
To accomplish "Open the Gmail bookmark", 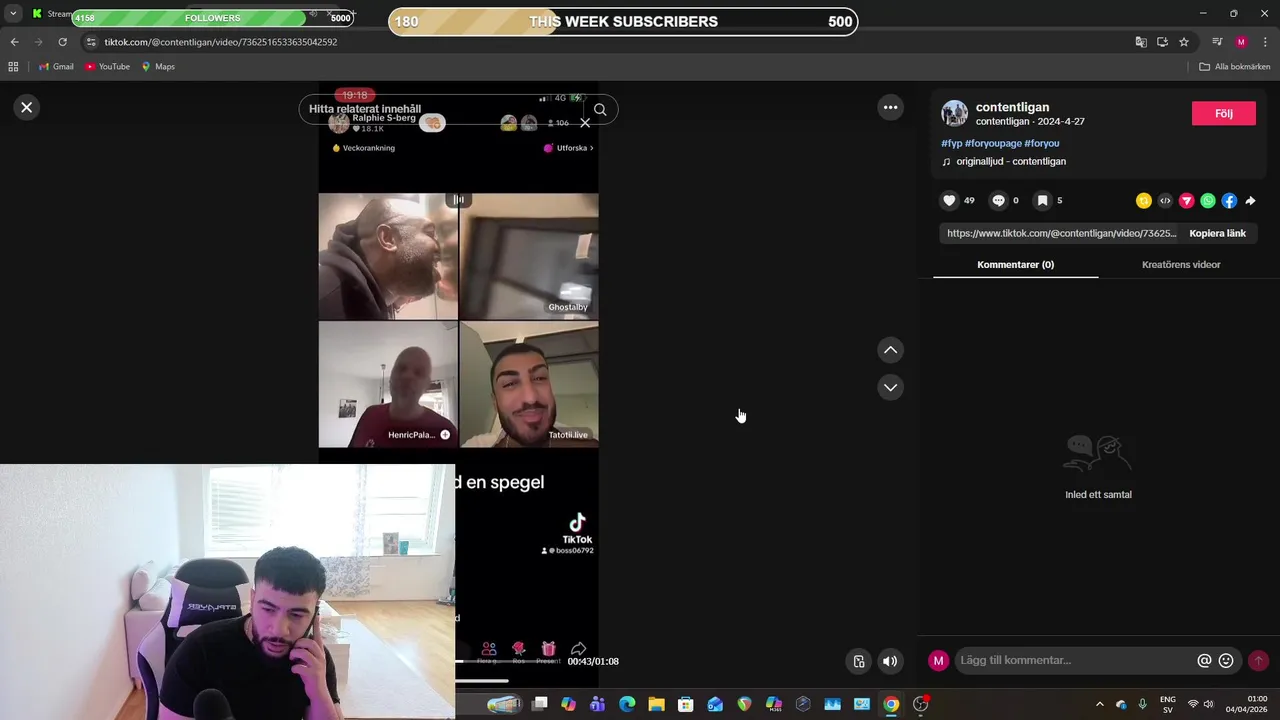I will tap(56, 67).
